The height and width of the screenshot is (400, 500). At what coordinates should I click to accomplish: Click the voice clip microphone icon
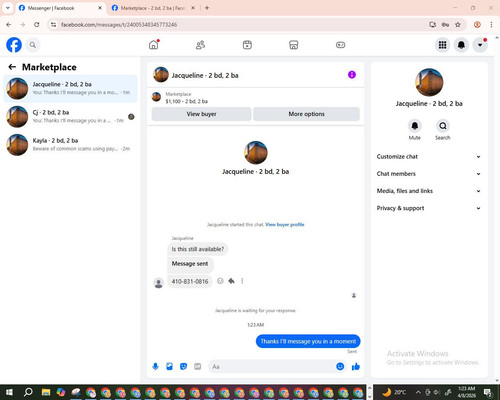(x=155, y=367)
